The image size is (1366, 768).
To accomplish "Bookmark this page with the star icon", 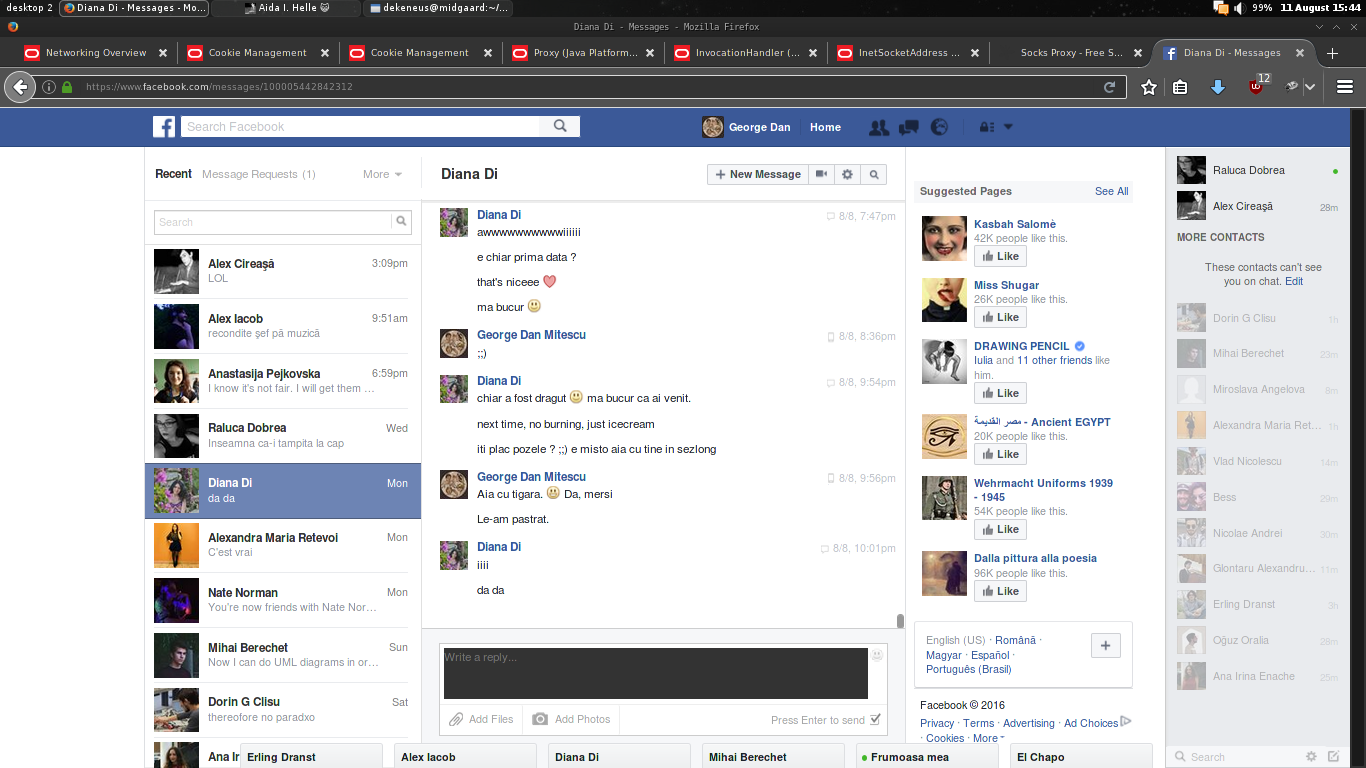I will click(x=1149, y=87).
